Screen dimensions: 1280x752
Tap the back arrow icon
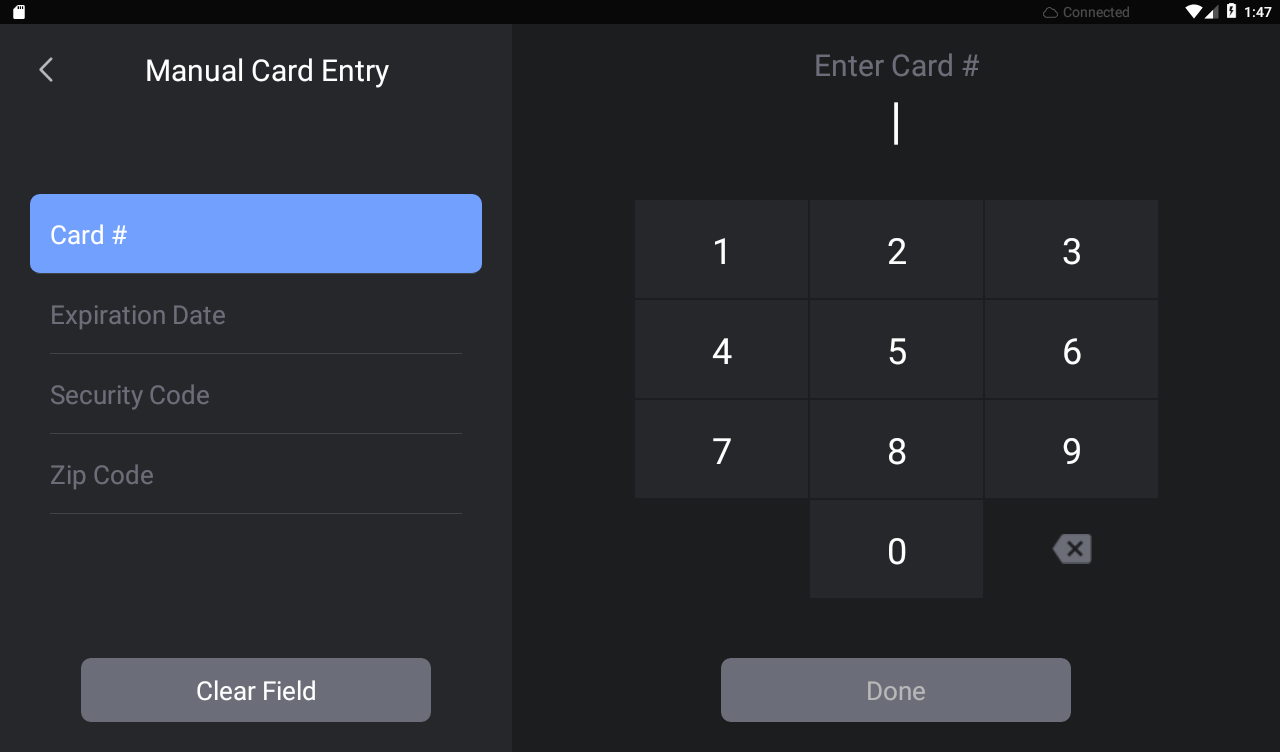tap(45, 69)
